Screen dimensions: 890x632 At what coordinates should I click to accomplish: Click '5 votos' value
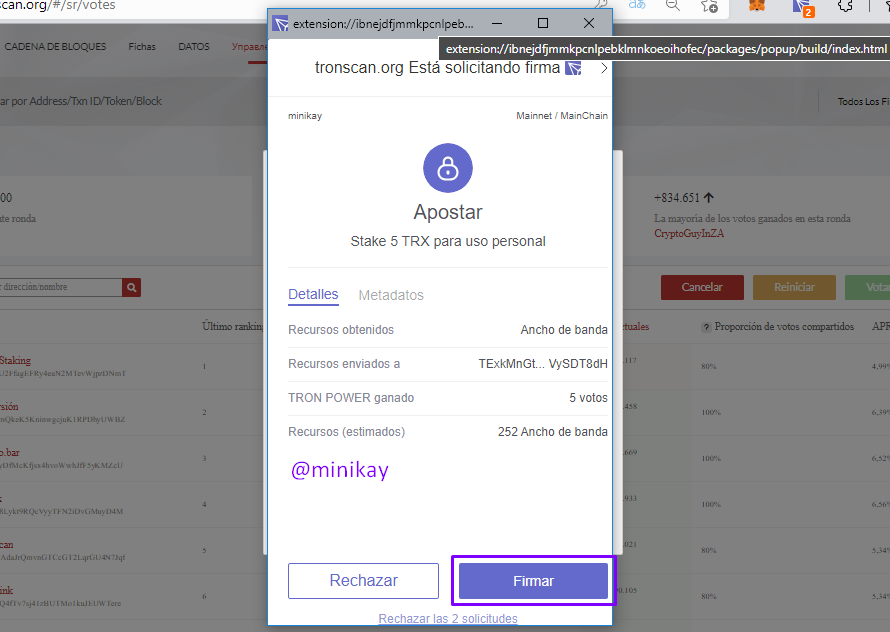[588, 398]
